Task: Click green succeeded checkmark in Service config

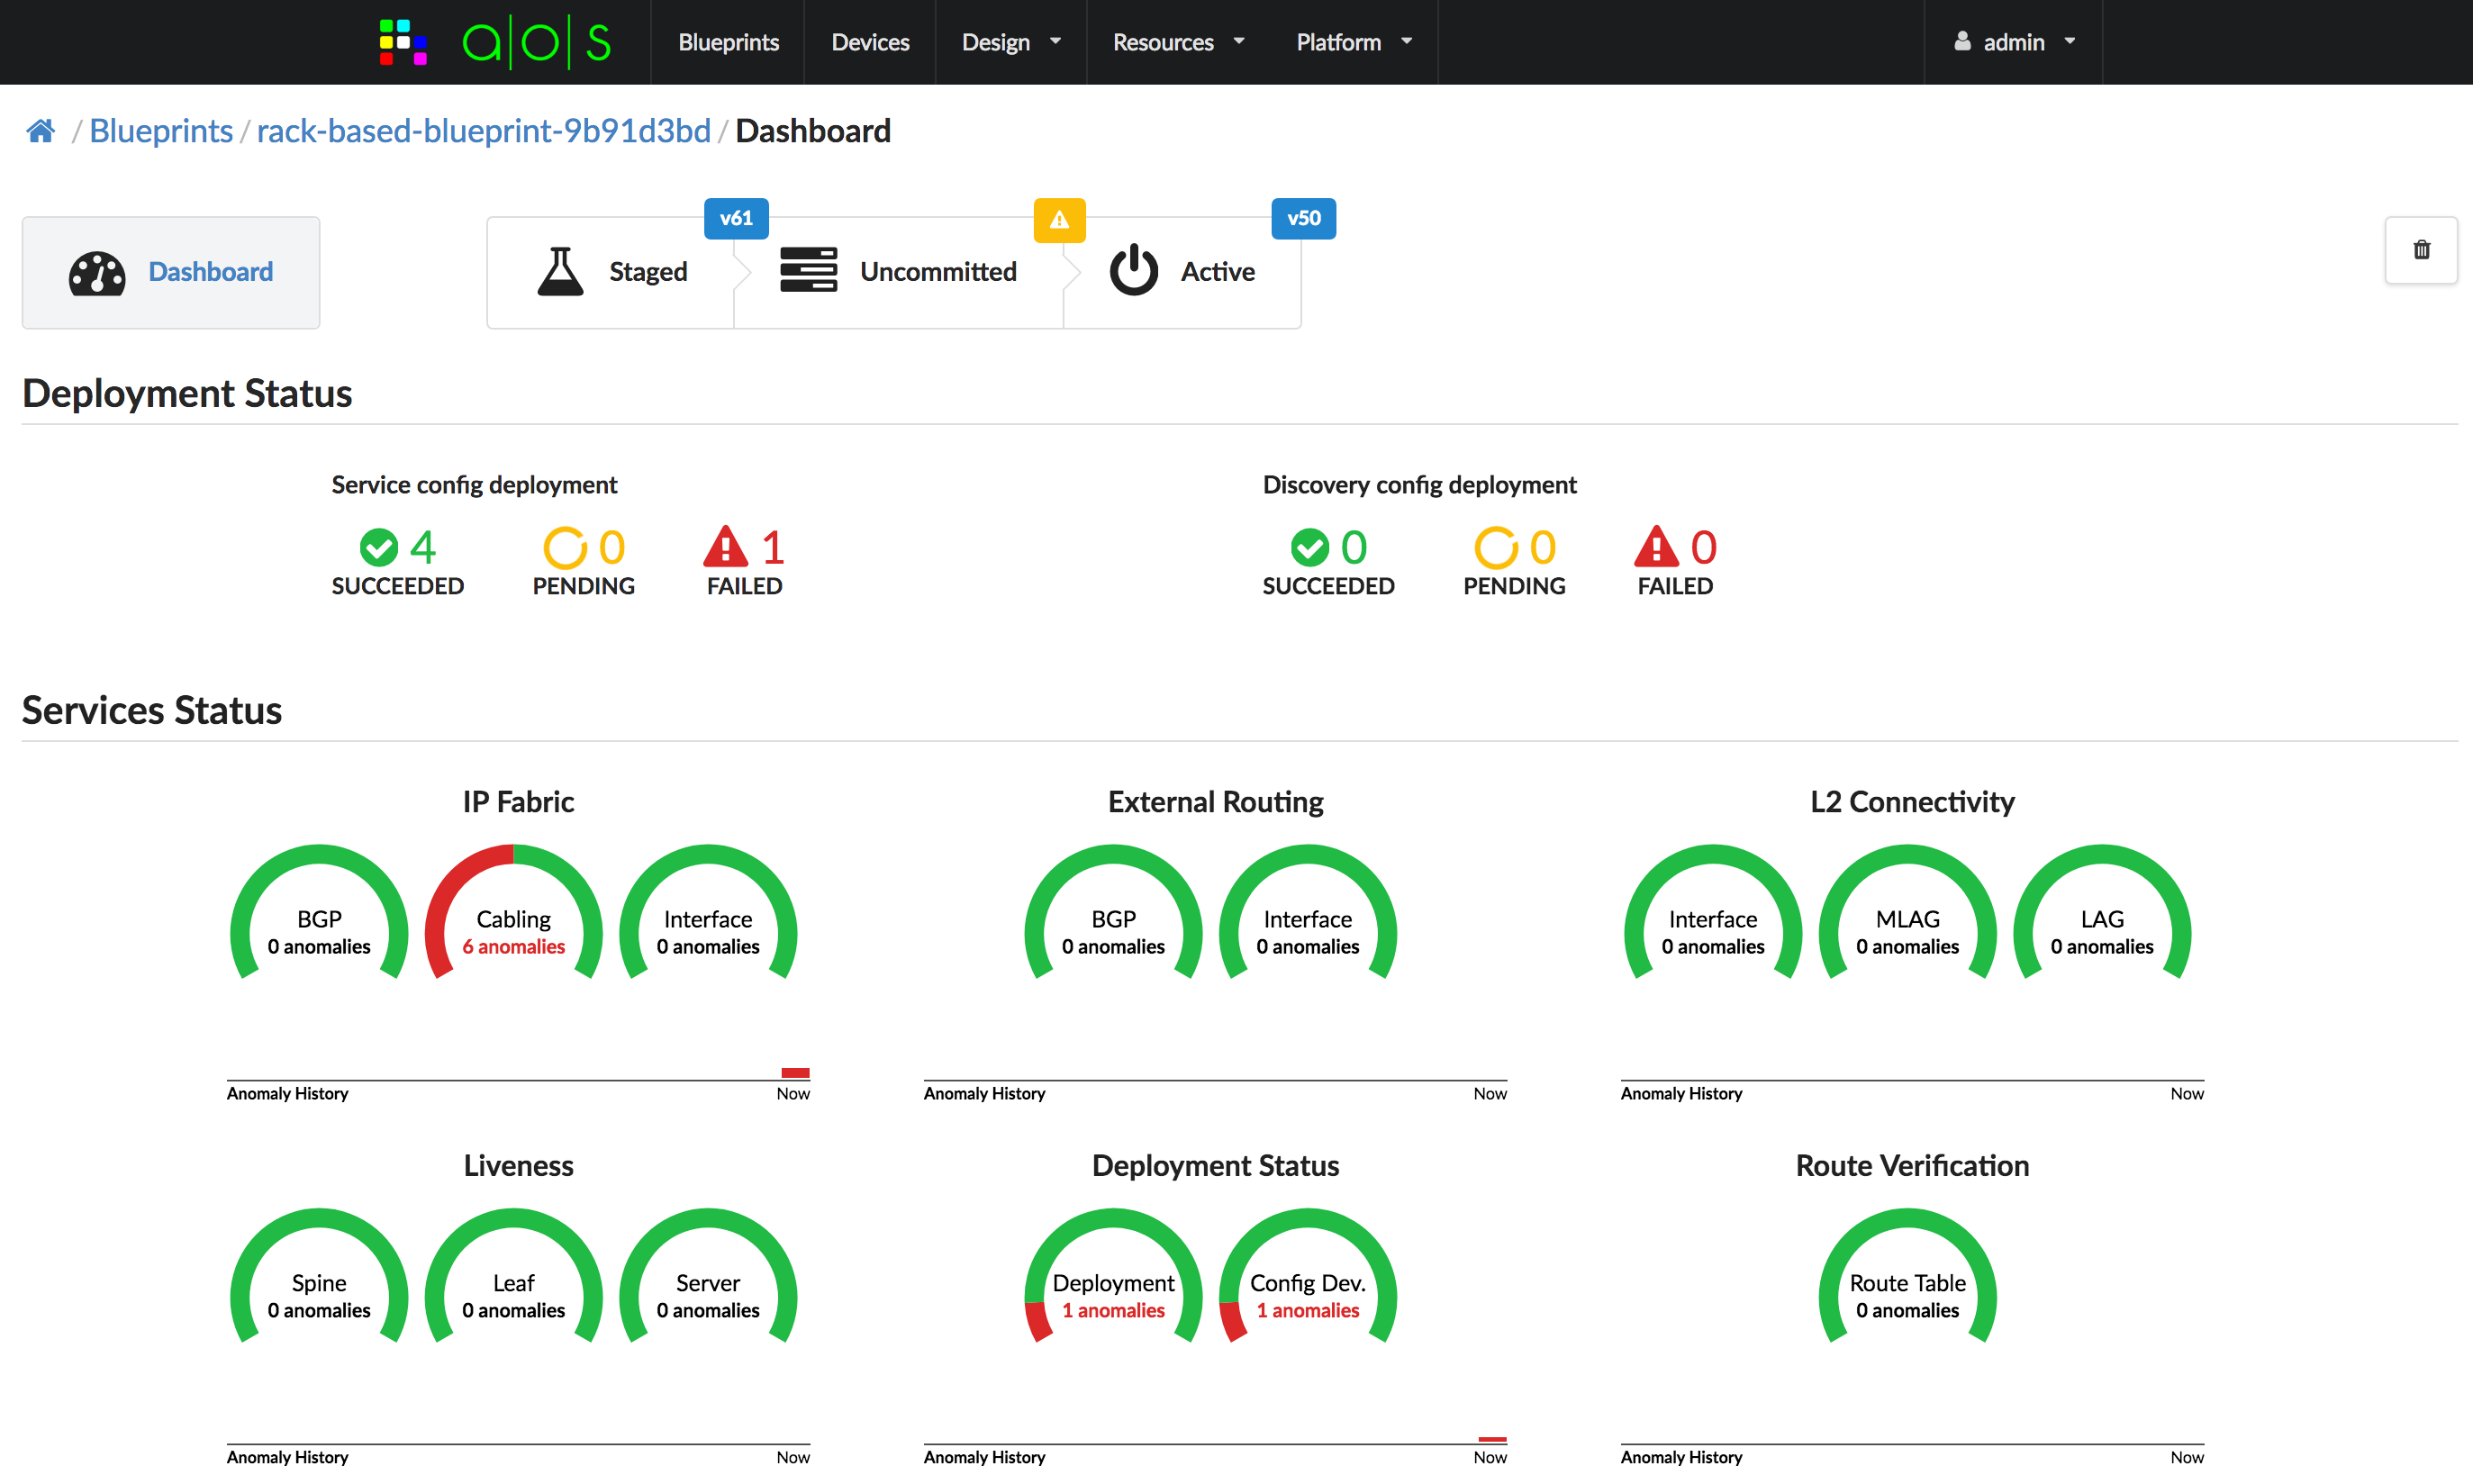Action: (x=379, y=547)
